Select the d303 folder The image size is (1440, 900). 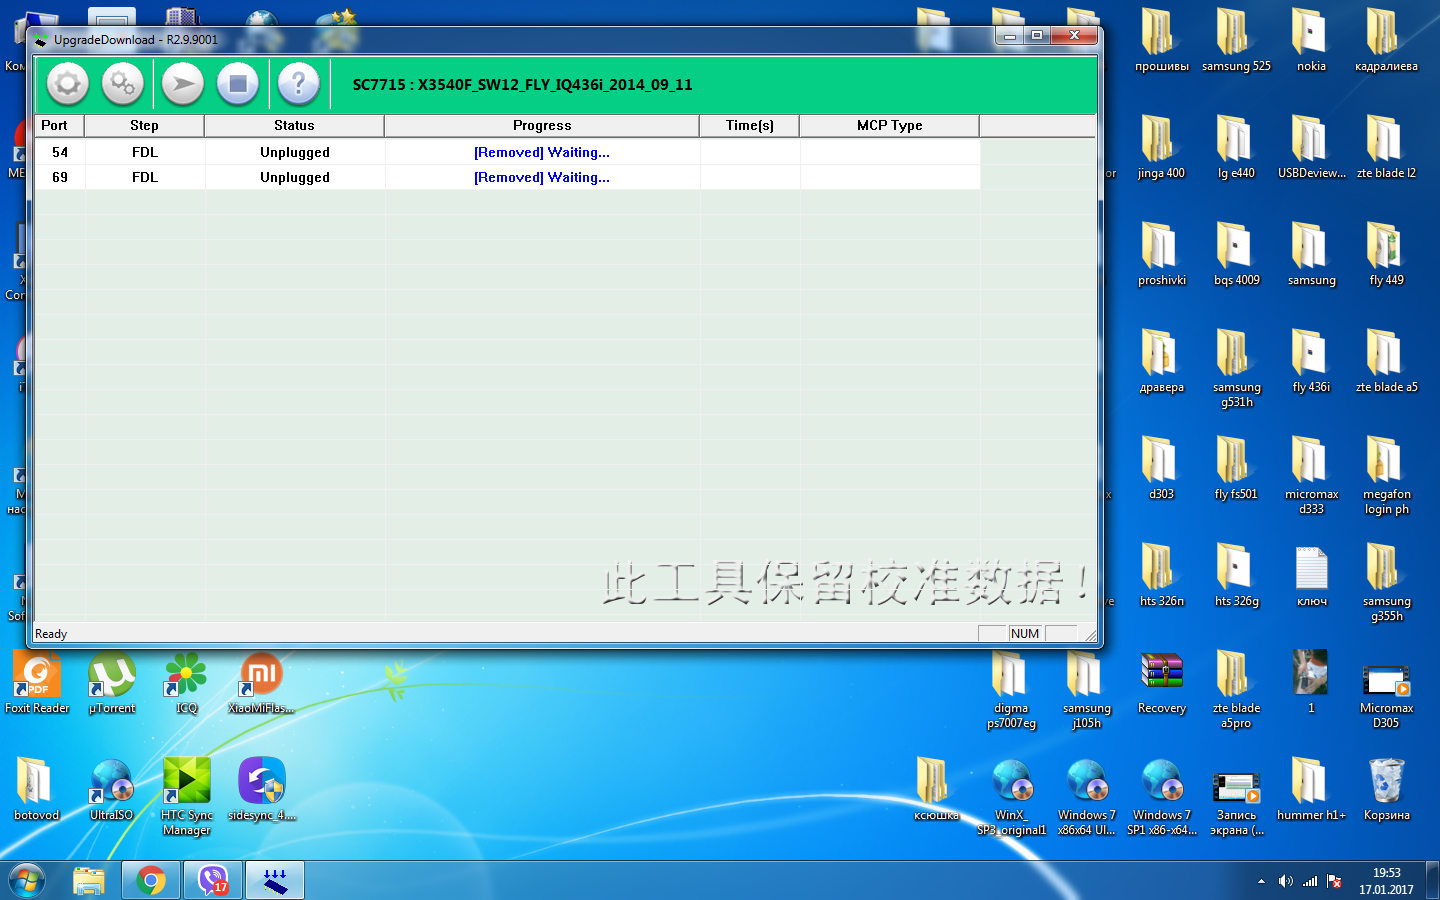[1161, 469]
